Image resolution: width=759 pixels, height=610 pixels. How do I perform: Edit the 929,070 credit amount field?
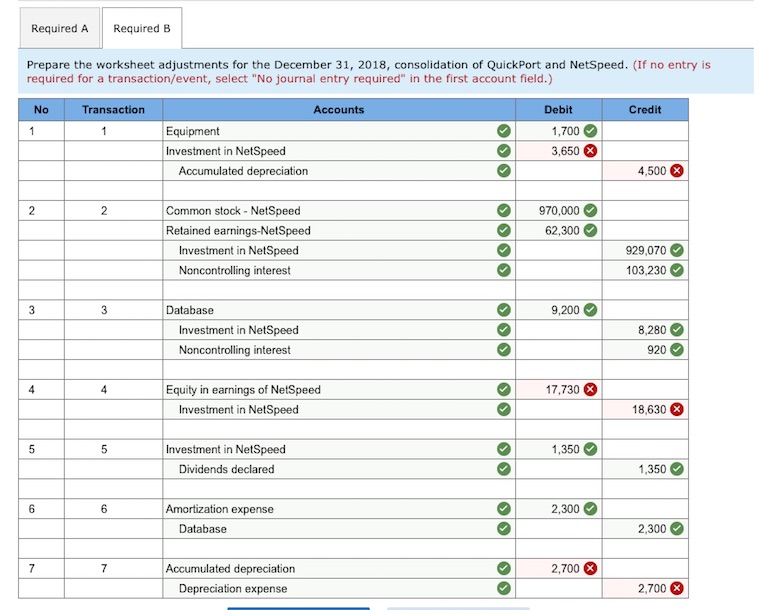point(645,250)
